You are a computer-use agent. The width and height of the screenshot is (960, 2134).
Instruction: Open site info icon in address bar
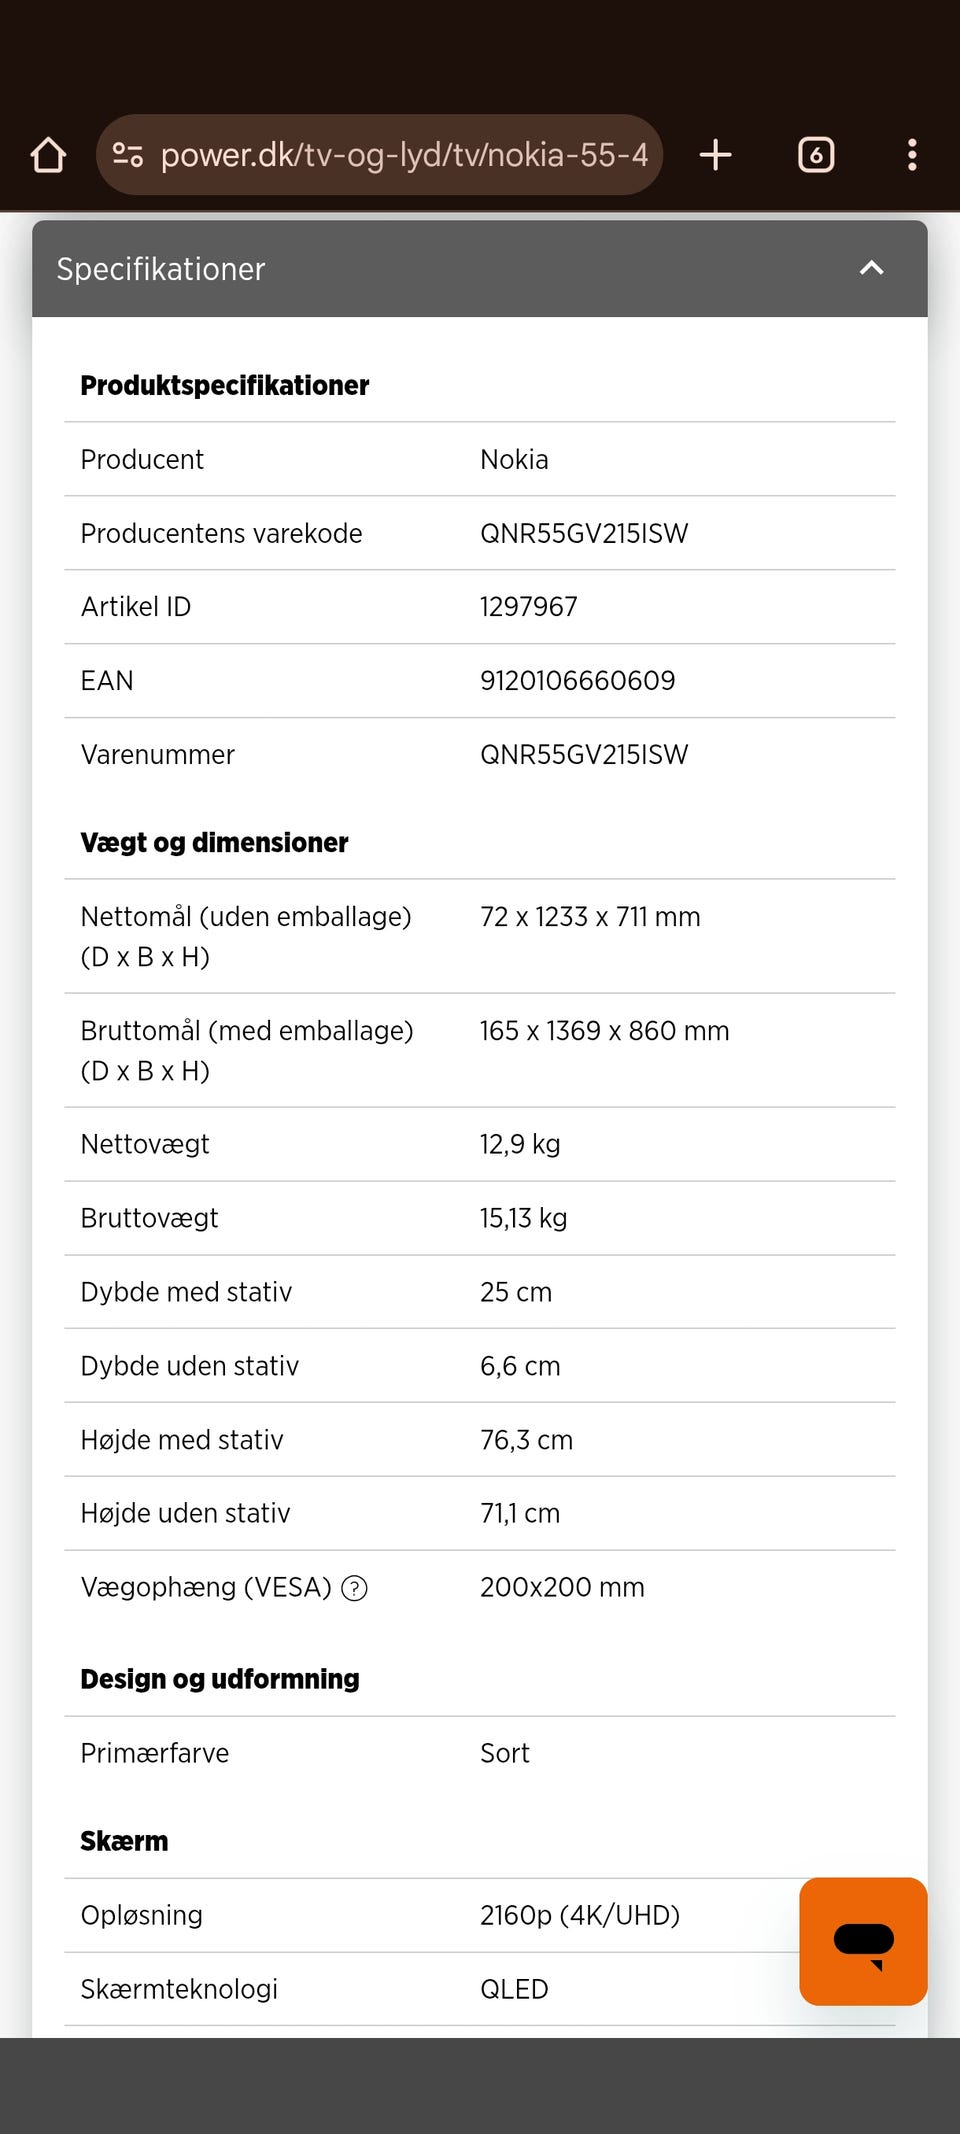[x=128, y=155]
